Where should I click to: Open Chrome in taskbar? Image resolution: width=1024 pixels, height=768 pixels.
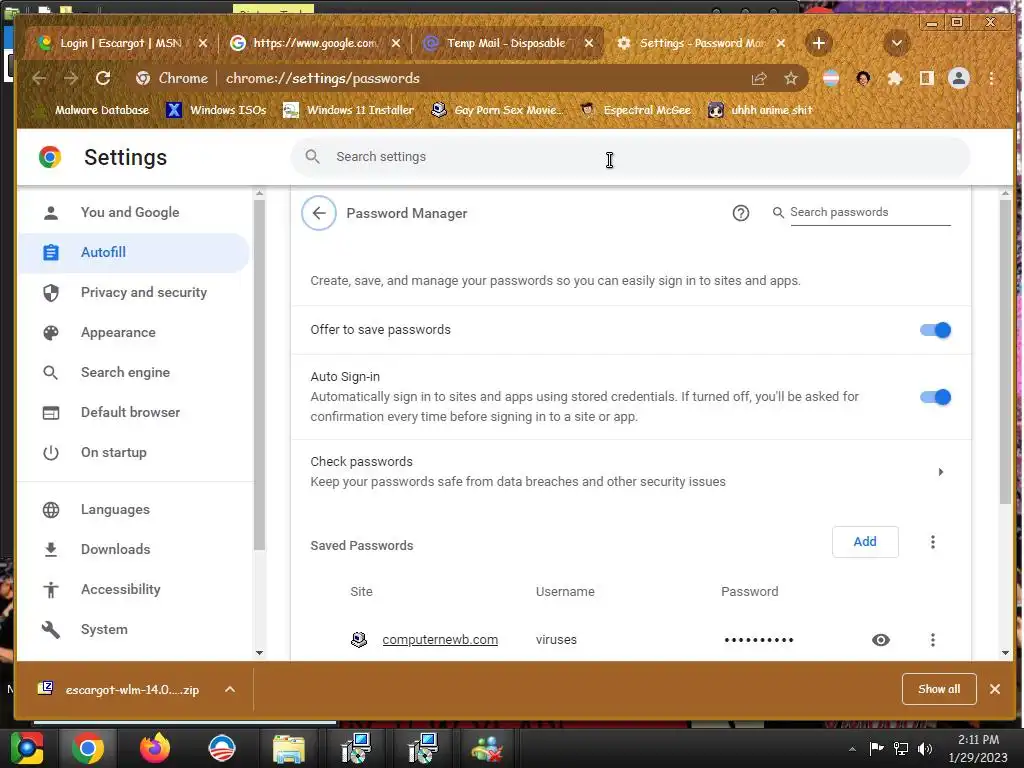(x=88, y=748)
